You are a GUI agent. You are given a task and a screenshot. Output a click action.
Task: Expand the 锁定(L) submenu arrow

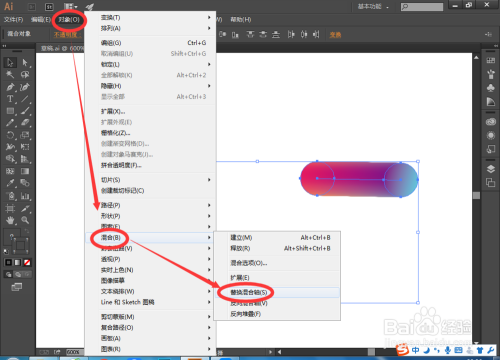(x=209, y=64)
